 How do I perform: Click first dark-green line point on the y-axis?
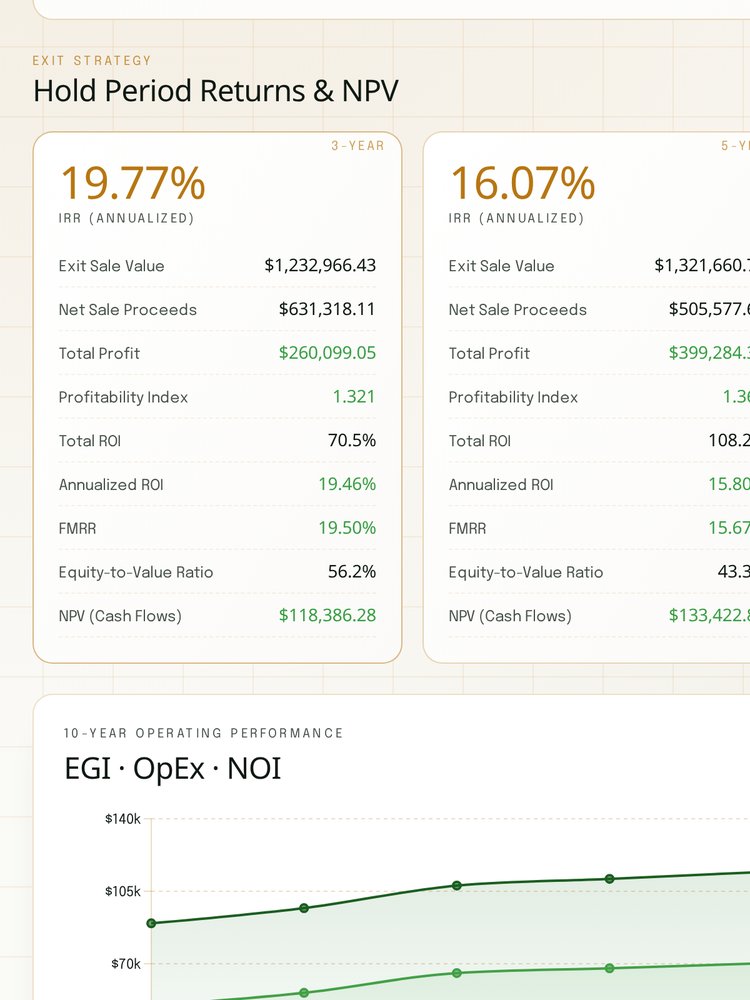pos(151,923)
